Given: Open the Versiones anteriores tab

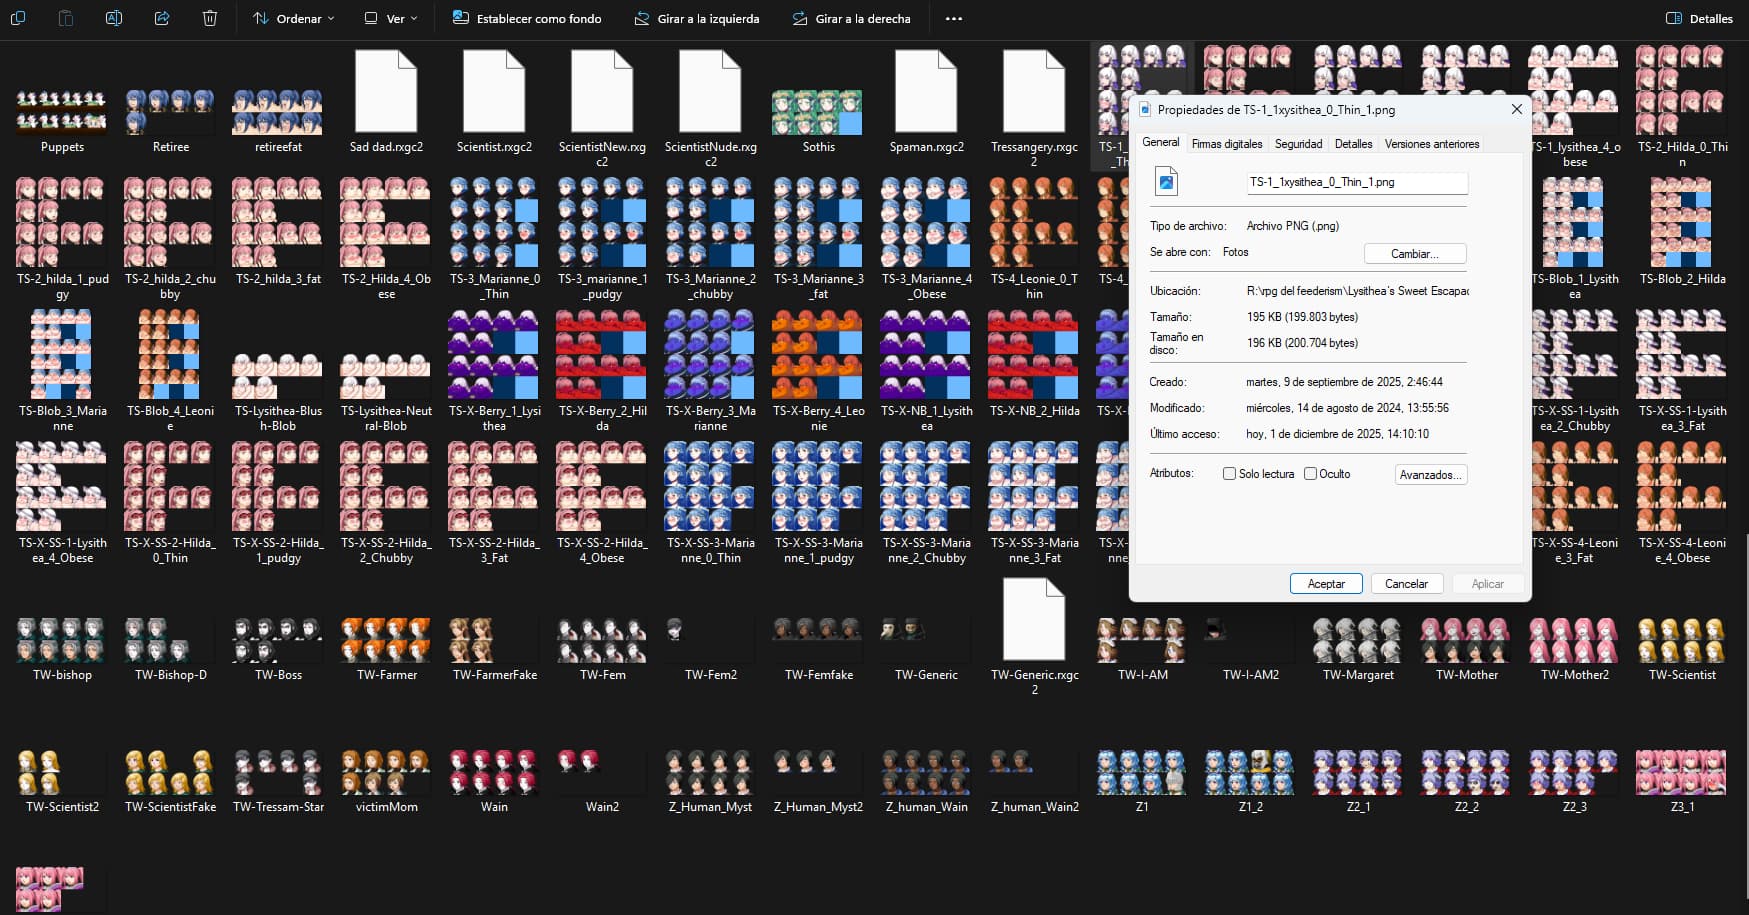Looking at the screenshot, I should coord(1431,144).
